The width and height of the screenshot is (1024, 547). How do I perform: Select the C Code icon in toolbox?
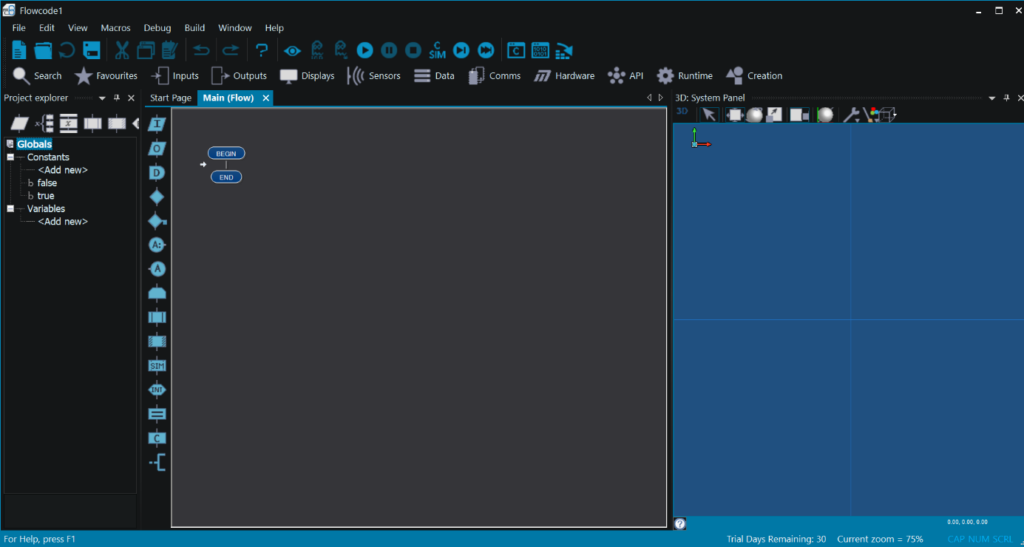coord(156,438)
